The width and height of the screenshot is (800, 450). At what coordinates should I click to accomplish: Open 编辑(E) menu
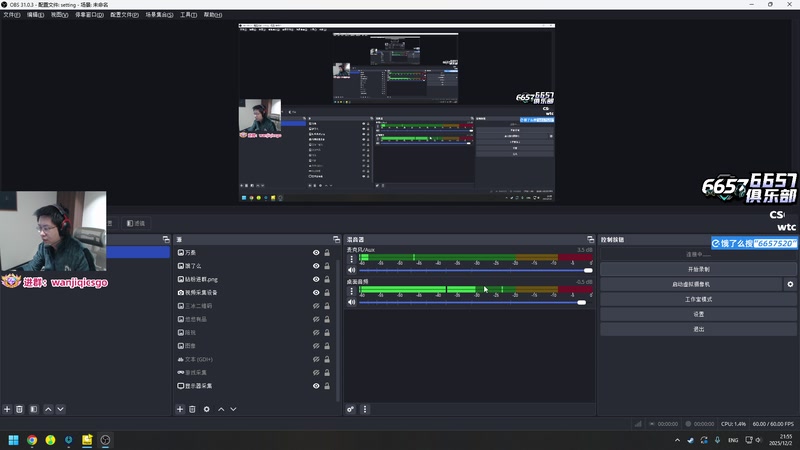pos(35,15)
